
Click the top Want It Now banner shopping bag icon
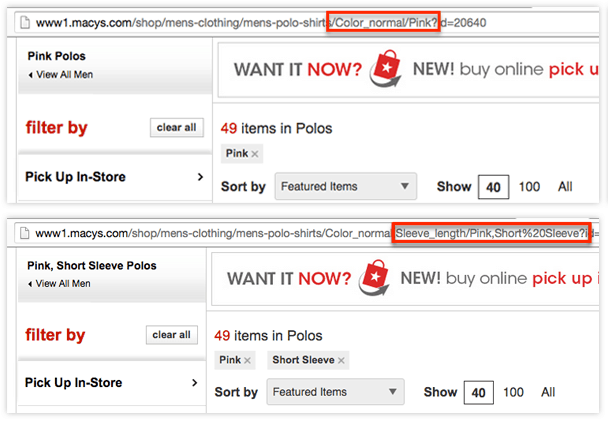(x=386, y=68)
